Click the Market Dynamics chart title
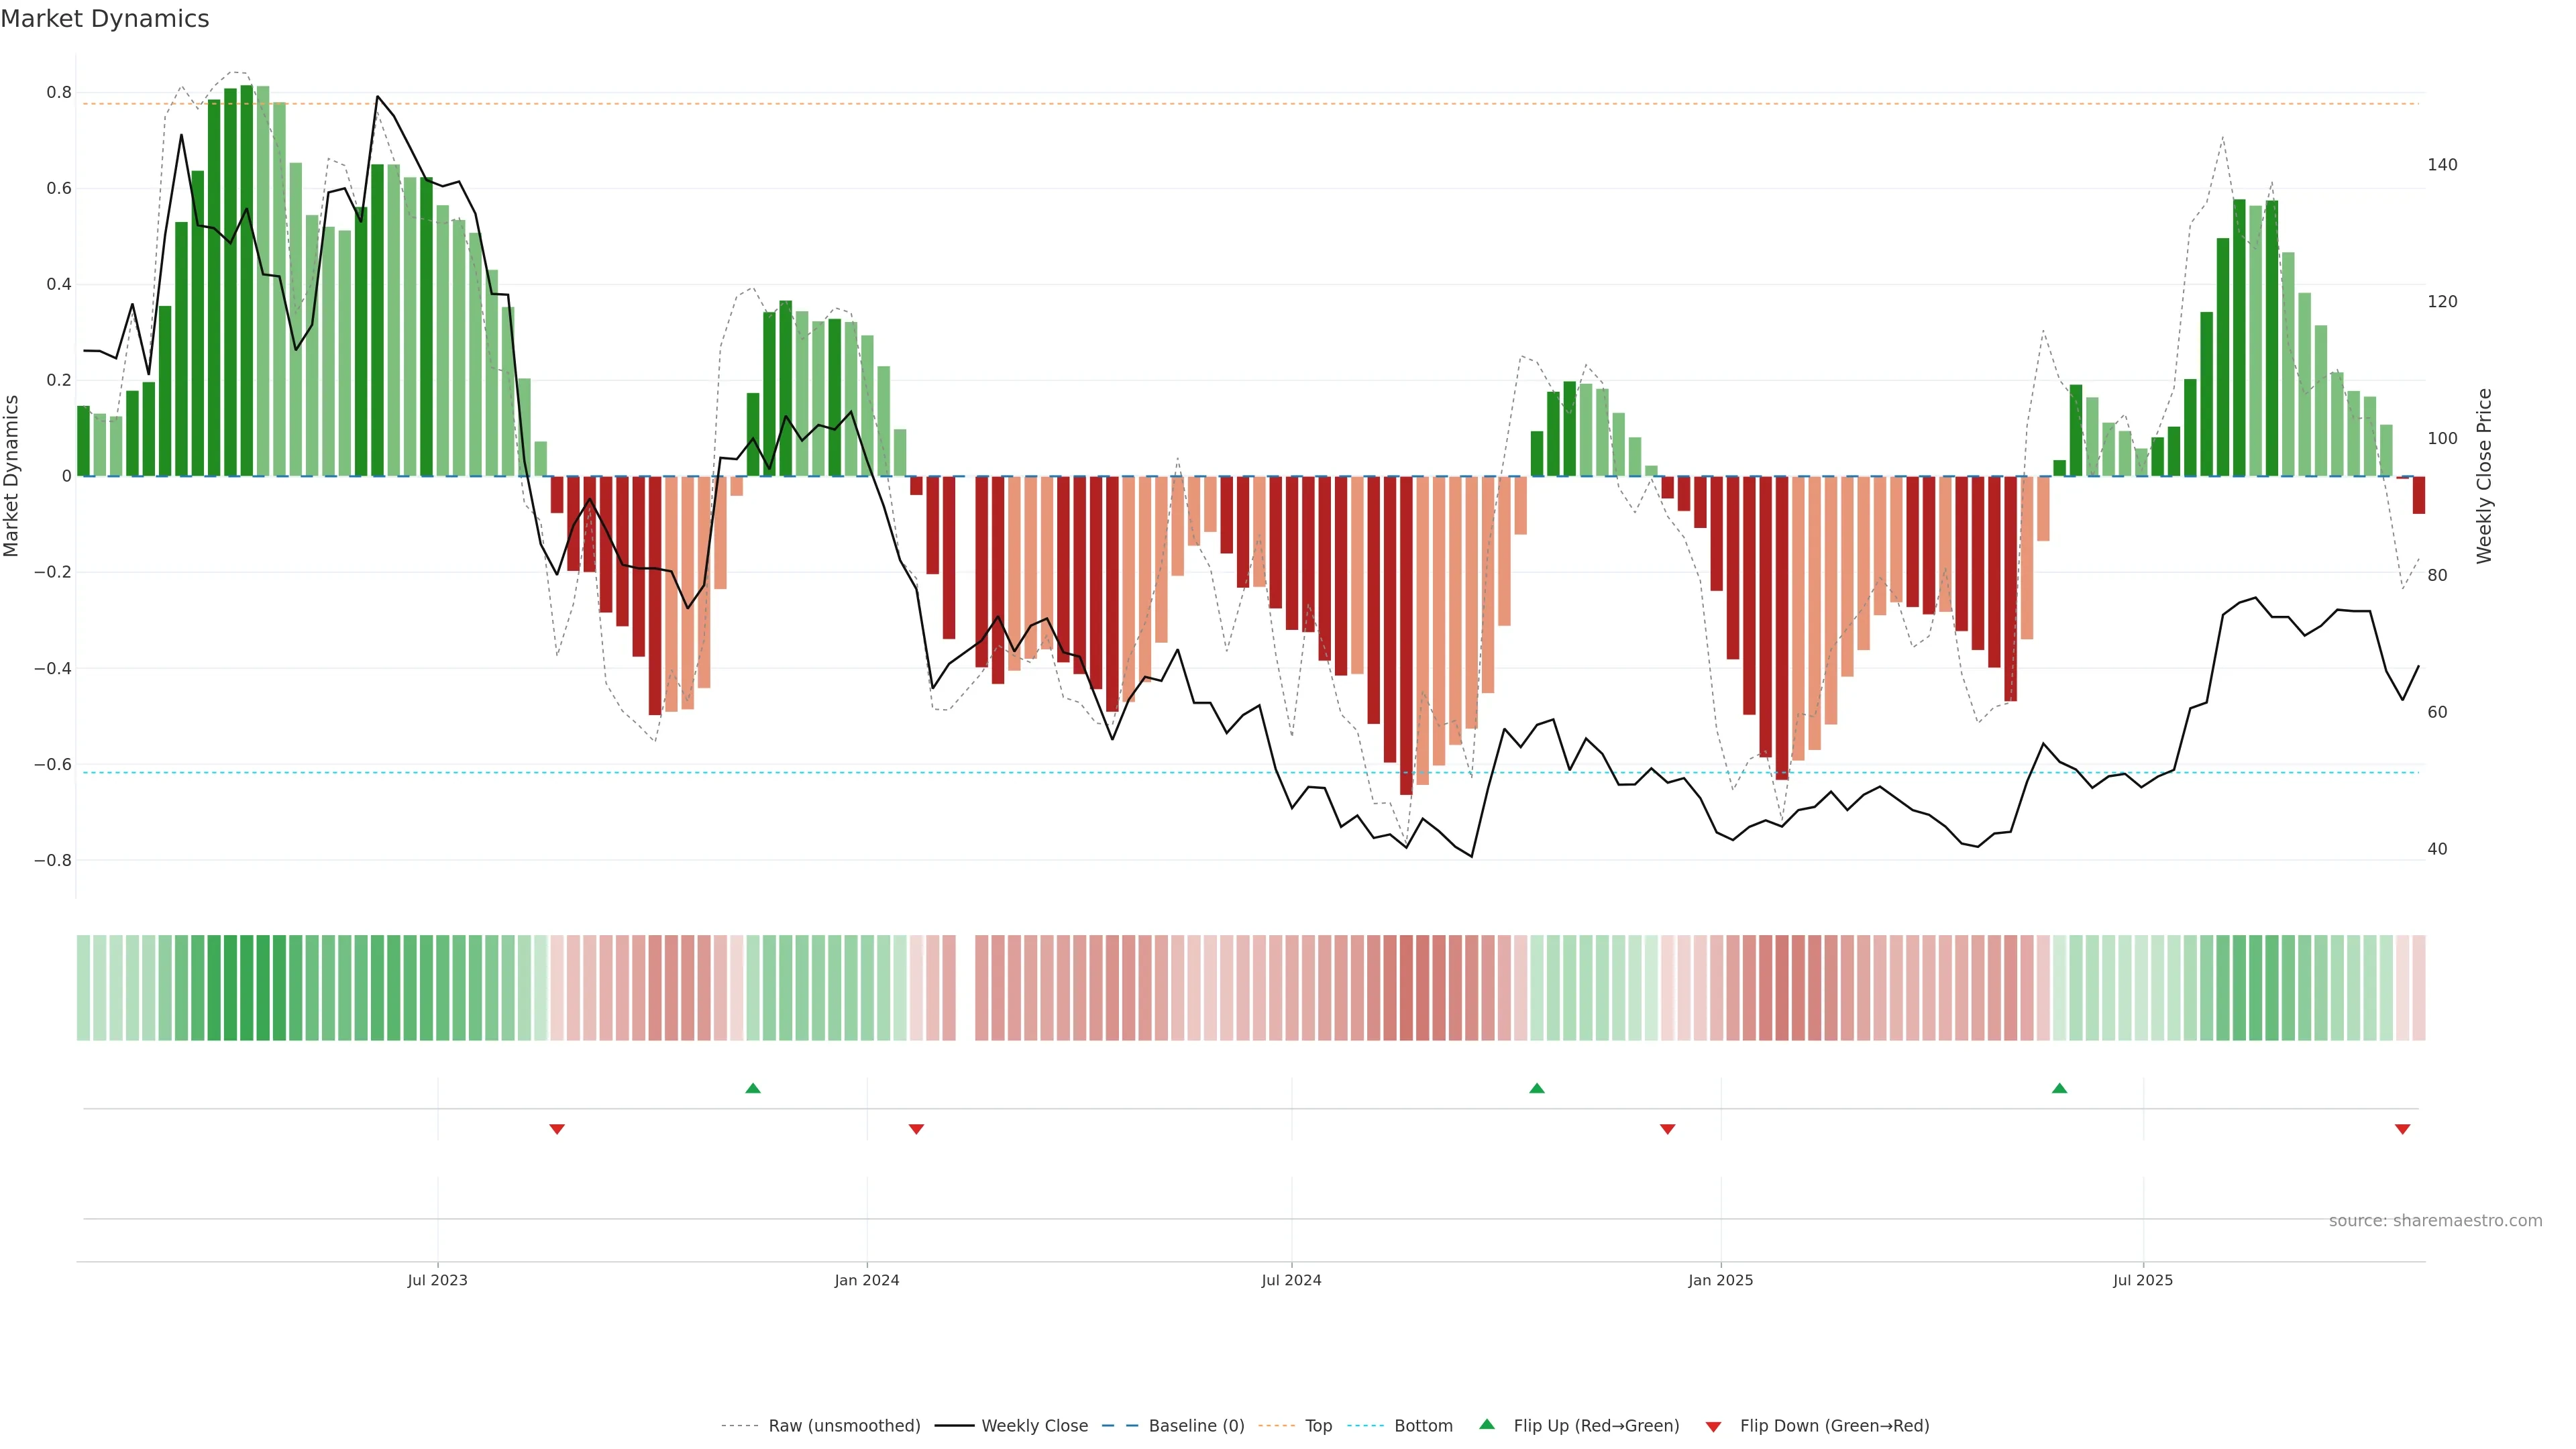This screenshot has height=1449, width=2576. pyautogui.click(x=105, y=19)
